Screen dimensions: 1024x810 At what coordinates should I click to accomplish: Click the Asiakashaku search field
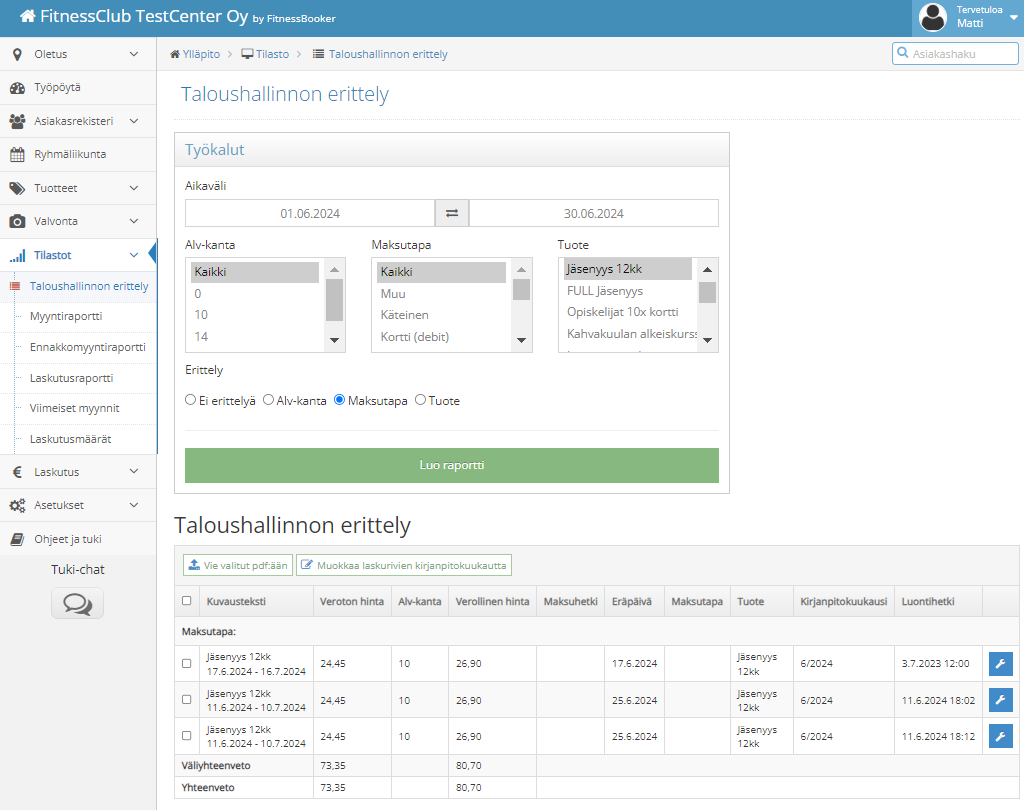[x=955, y=54]
